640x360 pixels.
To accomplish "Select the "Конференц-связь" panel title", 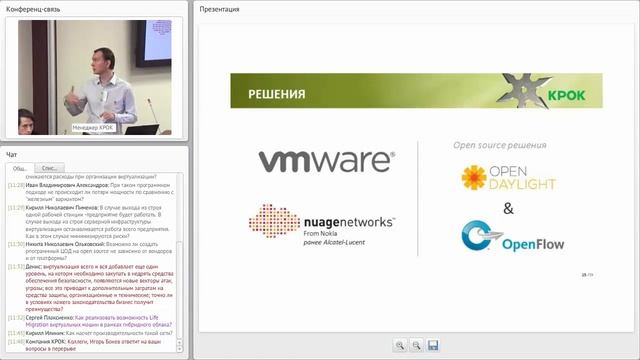I will (33, 9).
